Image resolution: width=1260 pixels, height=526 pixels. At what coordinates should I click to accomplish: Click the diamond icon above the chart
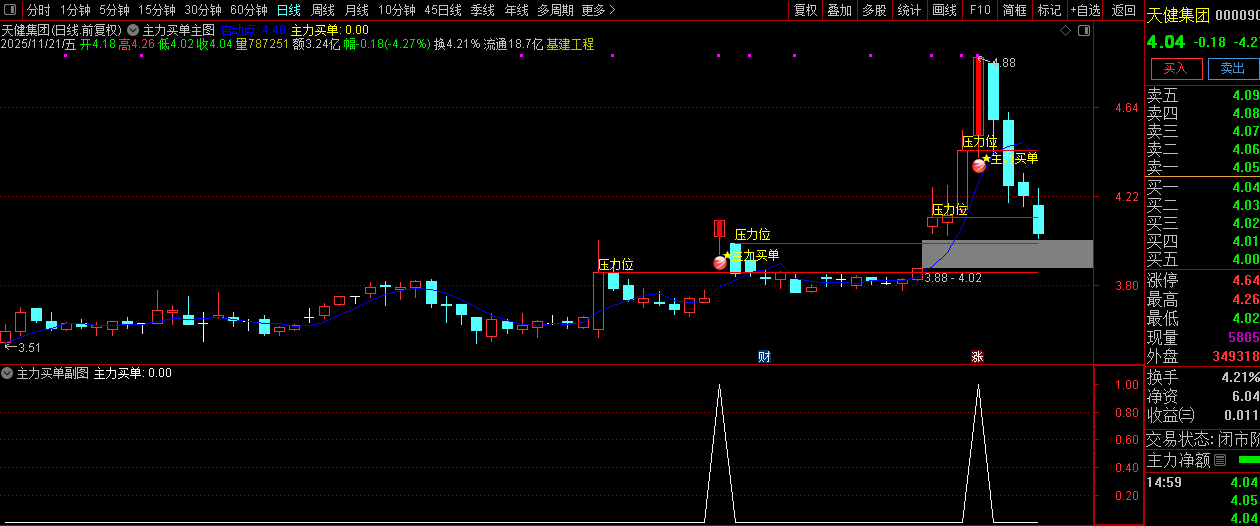coord(1065,30)
